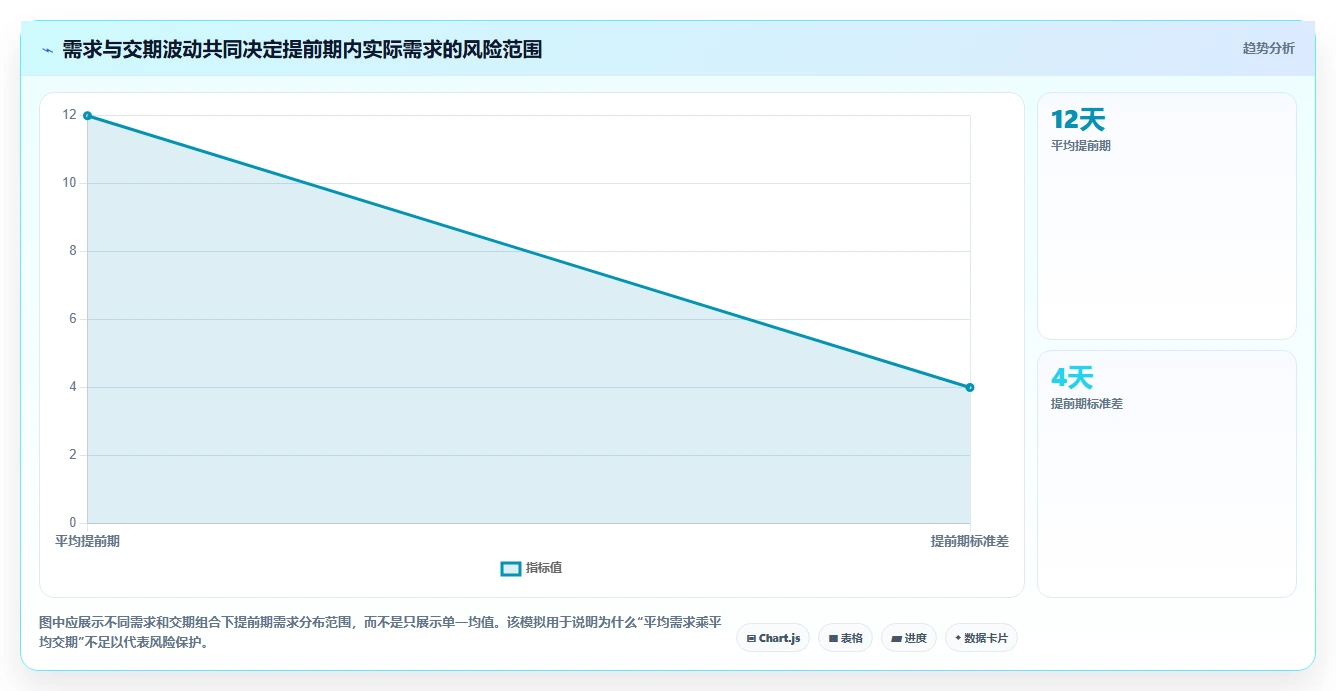1336x691 pixels.
Task: Click the 提前期标准差 card caption
Action: coord(1086,404)
